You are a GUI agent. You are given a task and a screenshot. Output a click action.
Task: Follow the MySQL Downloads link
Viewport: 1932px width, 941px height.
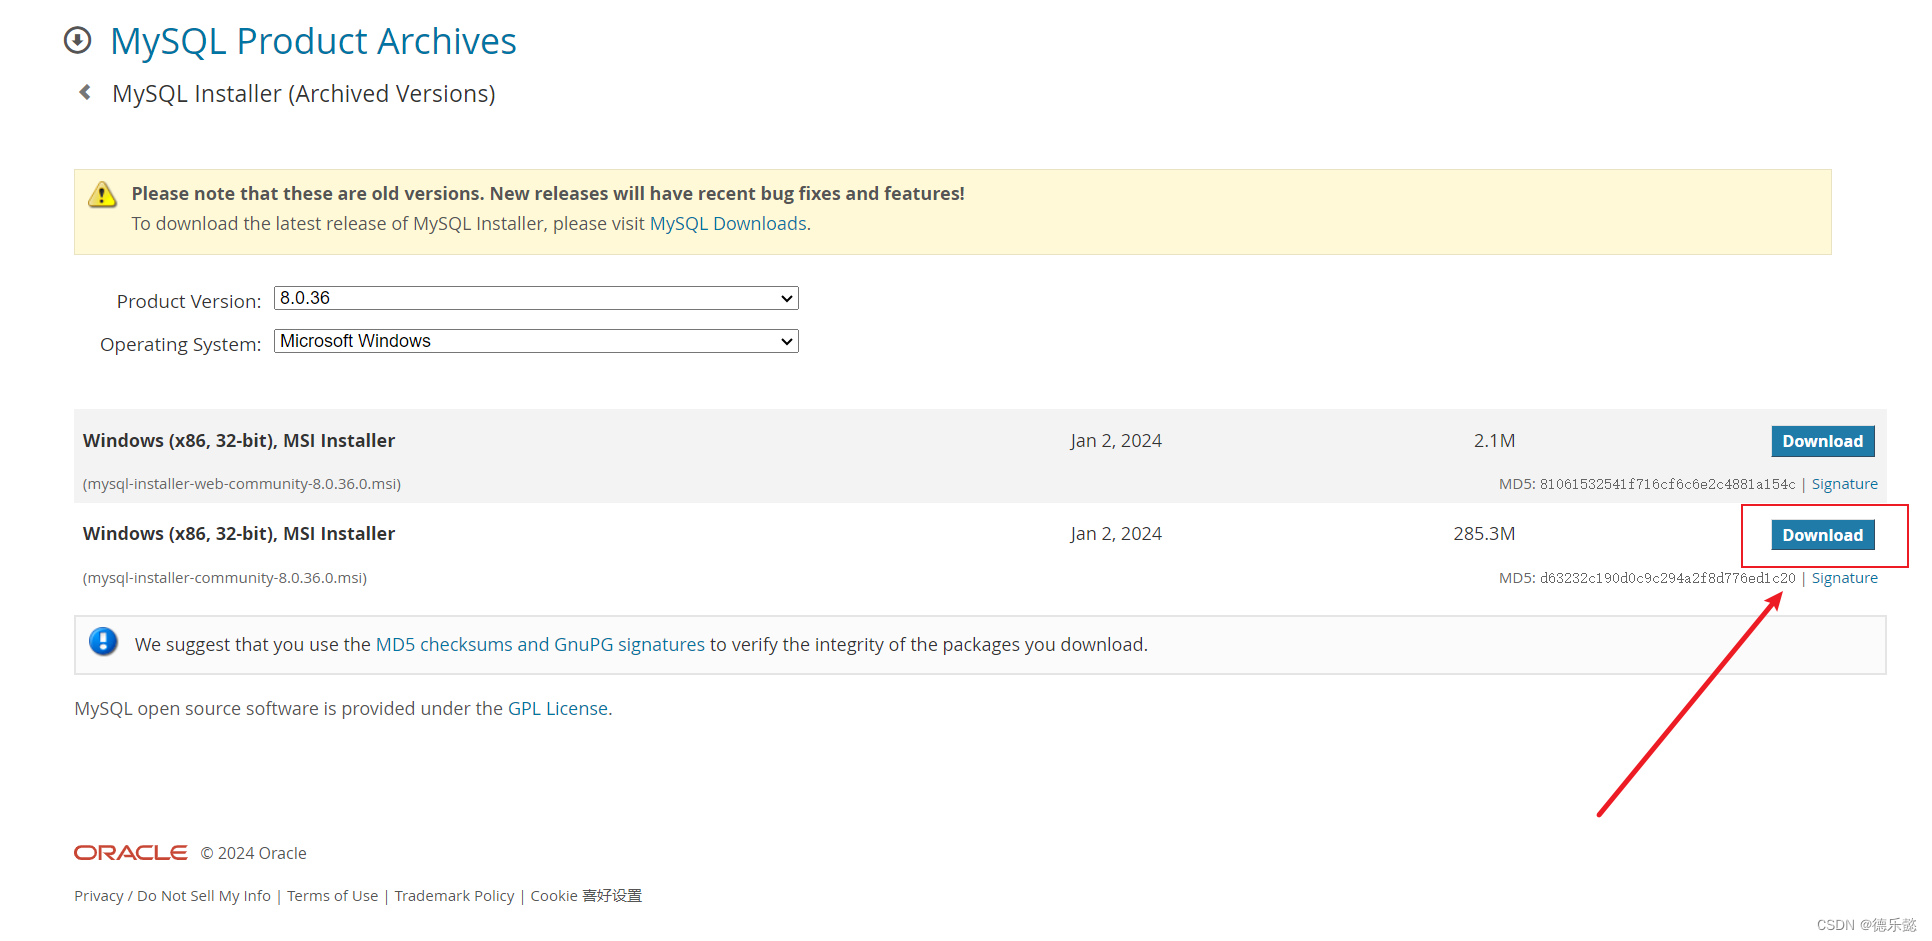[x=728, y=224]
